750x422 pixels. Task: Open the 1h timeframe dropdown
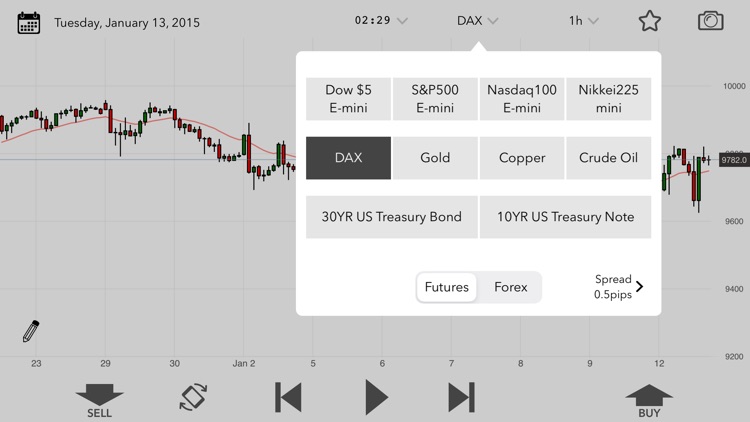coord(584,21)
